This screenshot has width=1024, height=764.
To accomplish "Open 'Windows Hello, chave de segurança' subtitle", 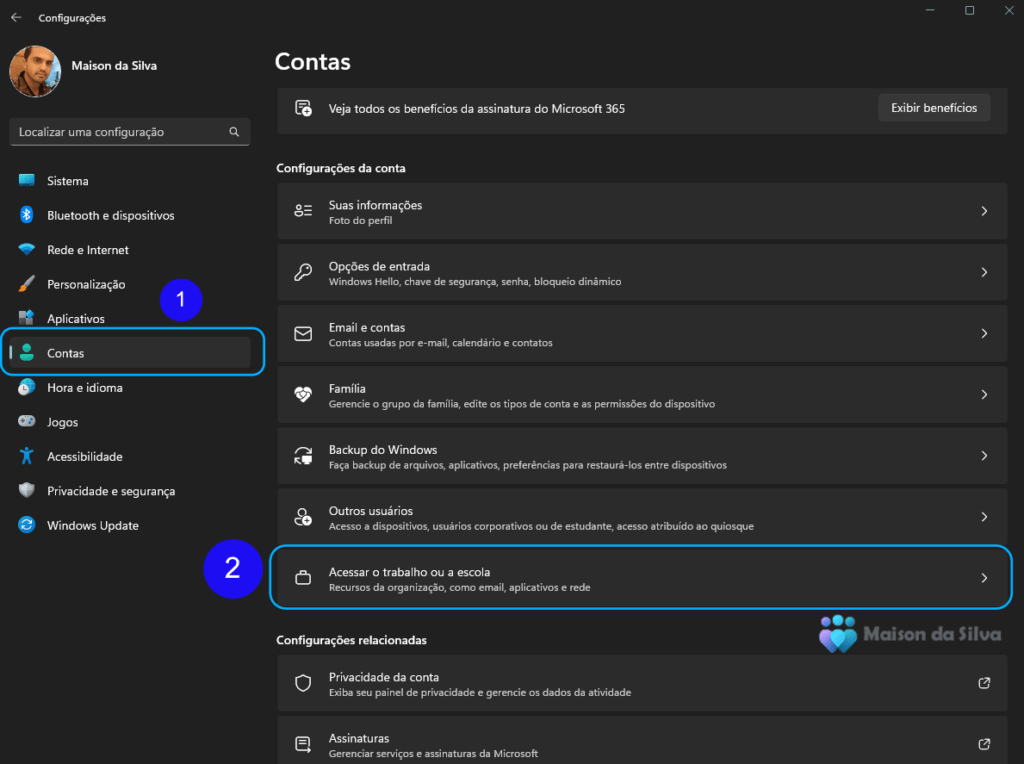I will point(475,282).
